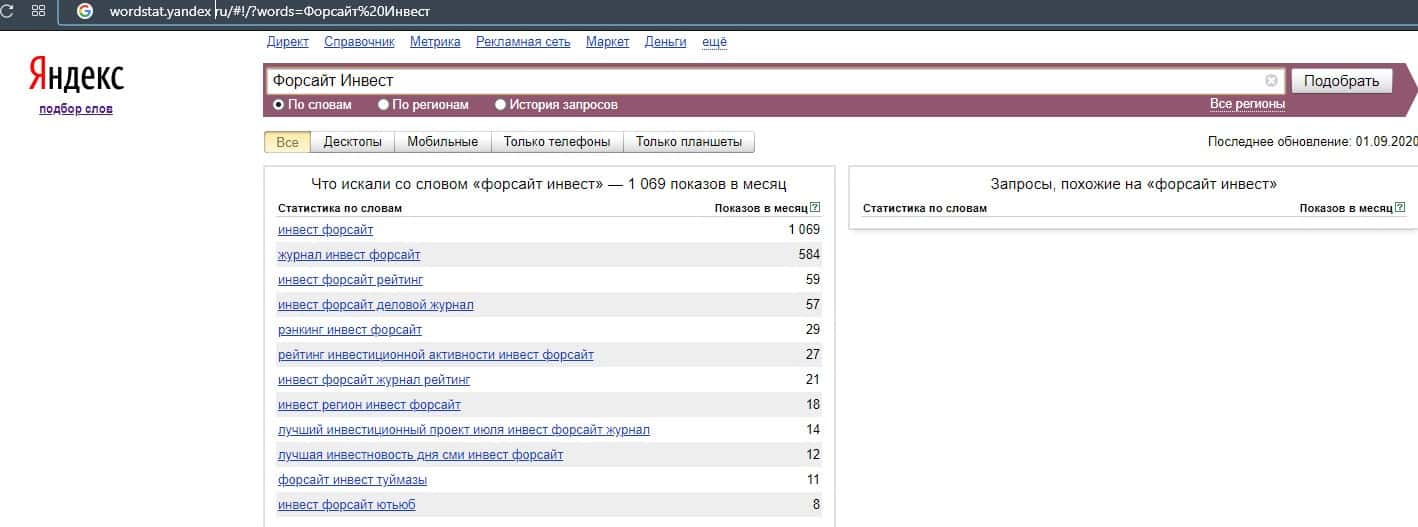1418x527 pixels.
Task: Switch to the 'Десктопы' tab
Action: tap(352, 142)
